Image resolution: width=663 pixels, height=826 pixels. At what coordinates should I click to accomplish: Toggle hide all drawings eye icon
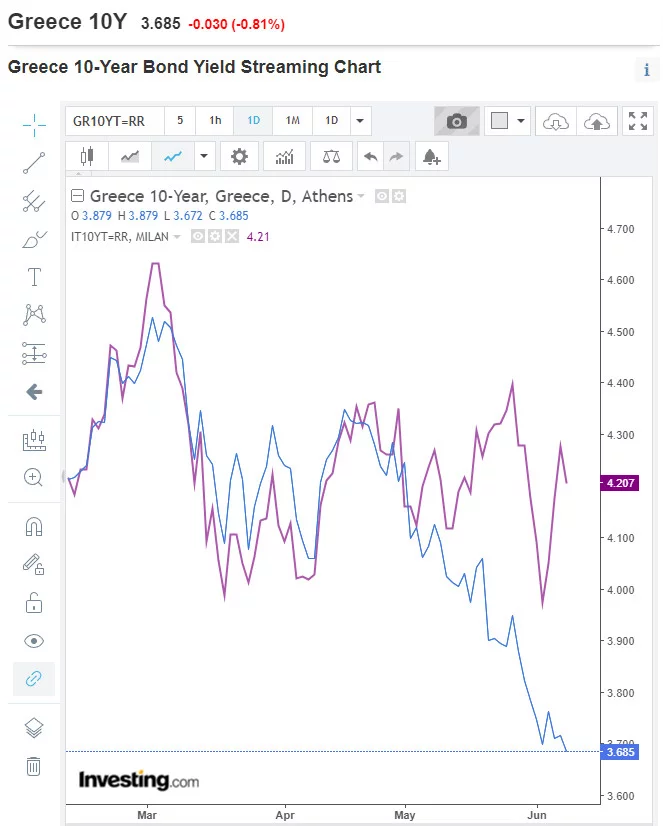(x=34, y=641)
